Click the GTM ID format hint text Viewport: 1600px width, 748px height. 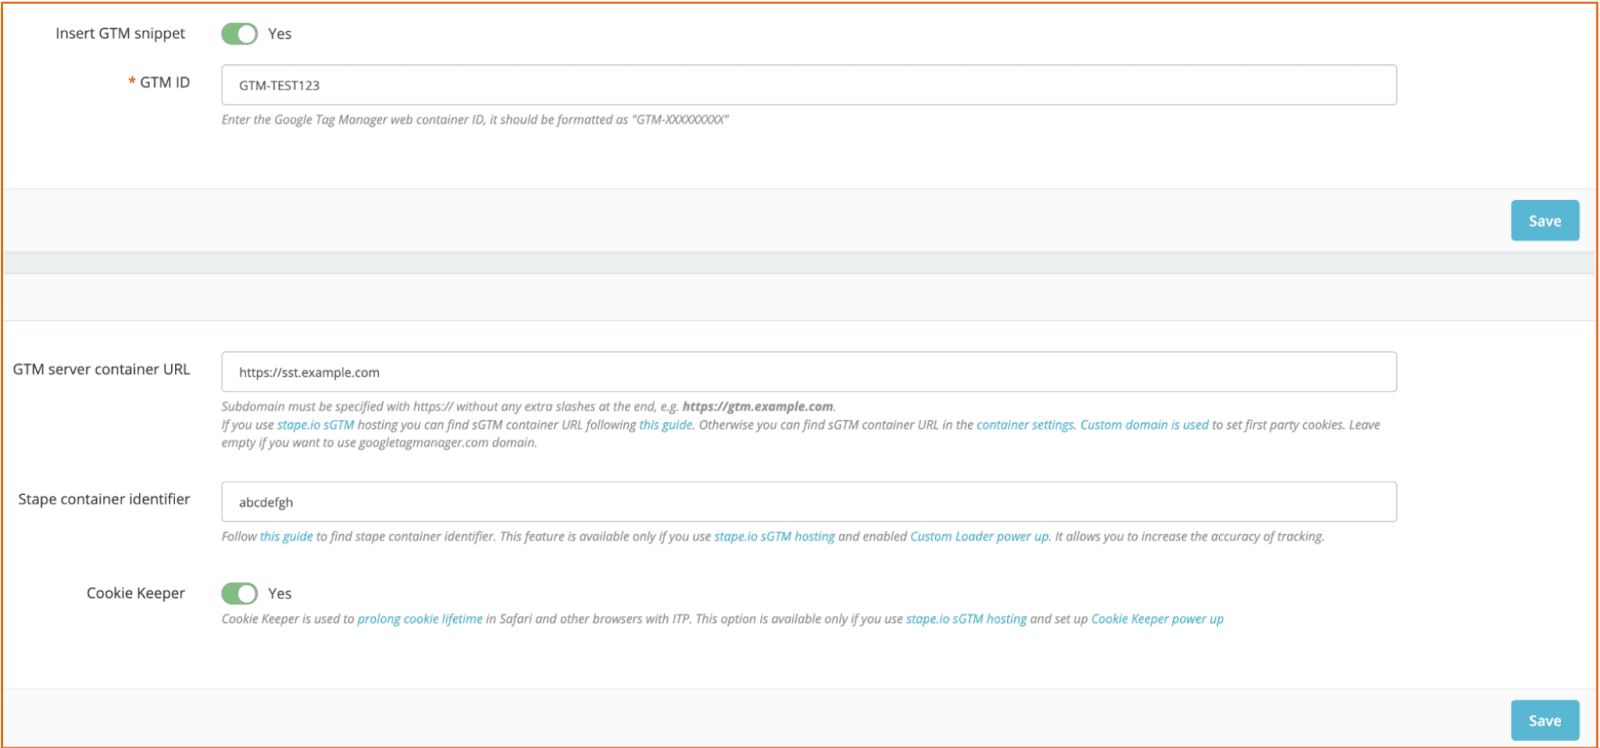(475, 120)
